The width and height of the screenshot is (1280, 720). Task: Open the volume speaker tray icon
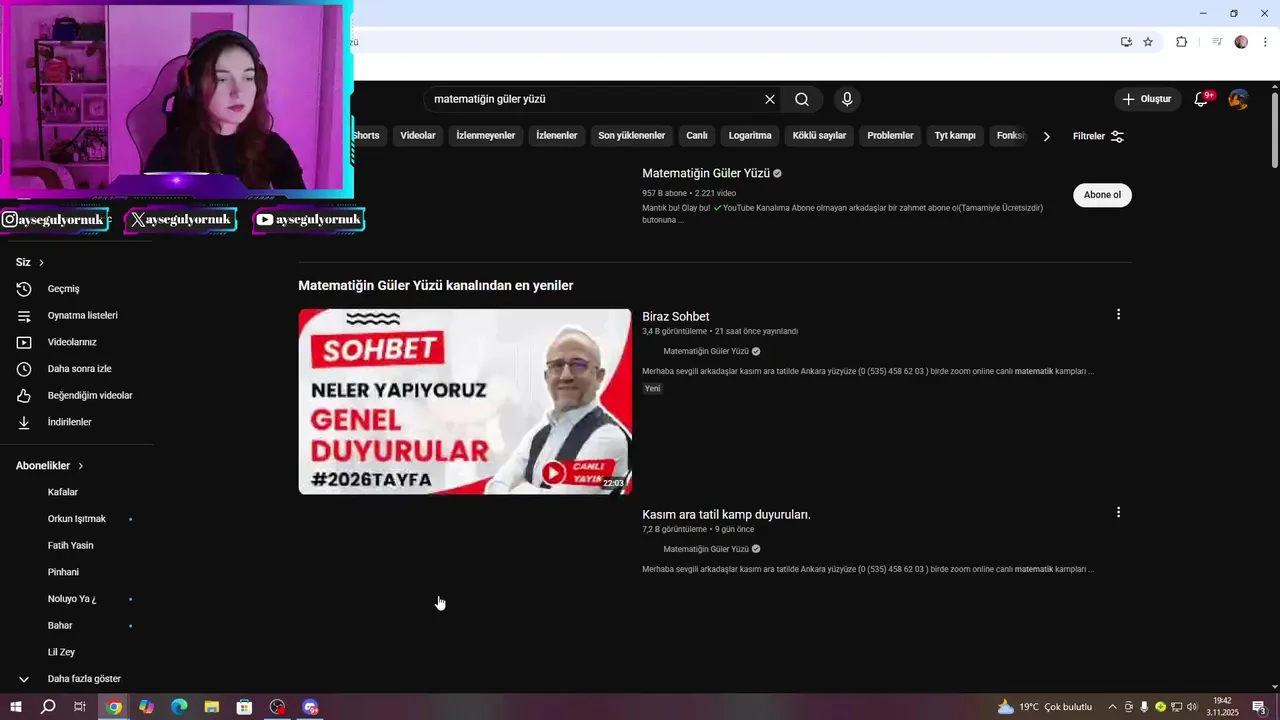pos(1192,707)
